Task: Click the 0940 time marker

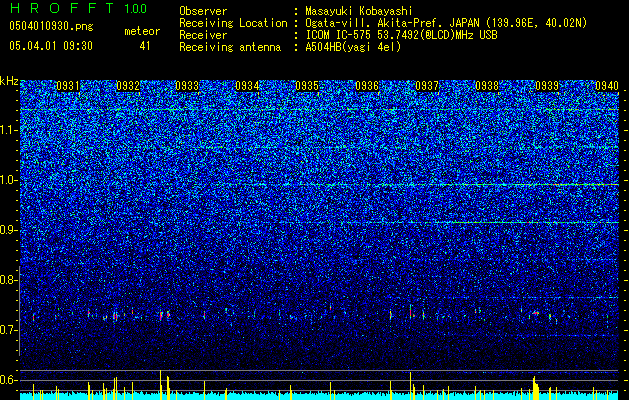Action: 607,86
